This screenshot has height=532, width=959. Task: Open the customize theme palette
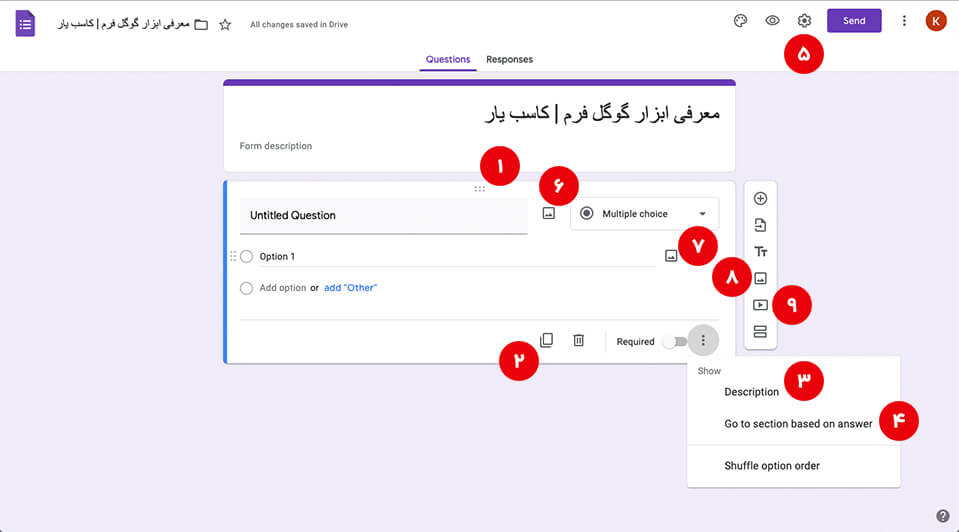(740, 21)
